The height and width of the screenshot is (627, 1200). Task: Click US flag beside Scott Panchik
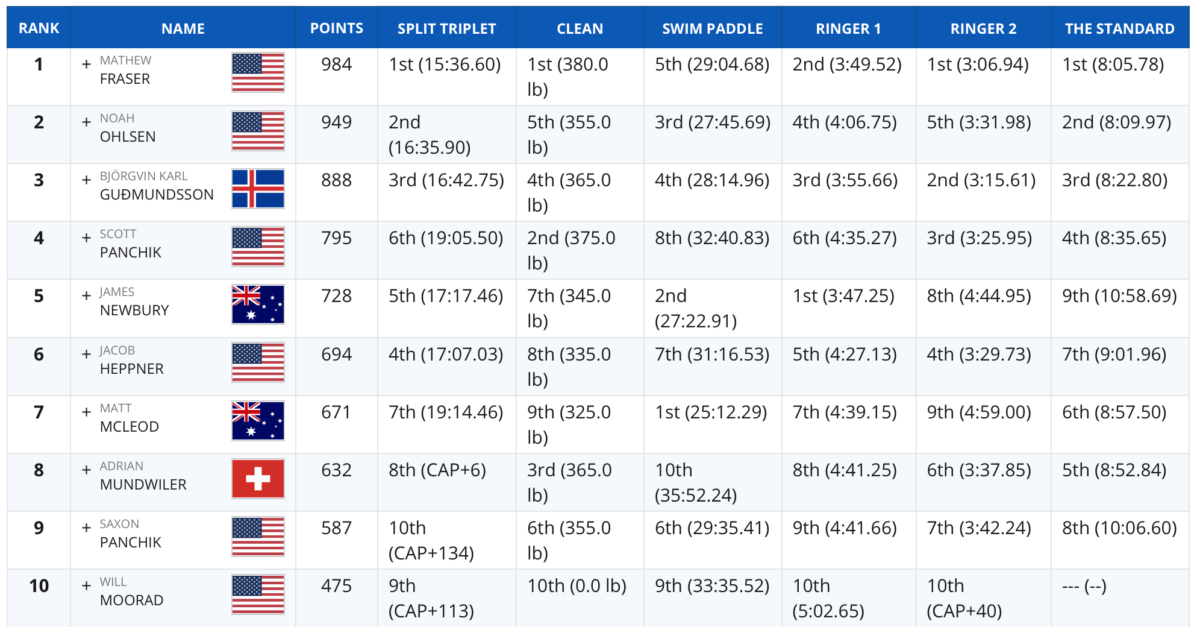258,247
